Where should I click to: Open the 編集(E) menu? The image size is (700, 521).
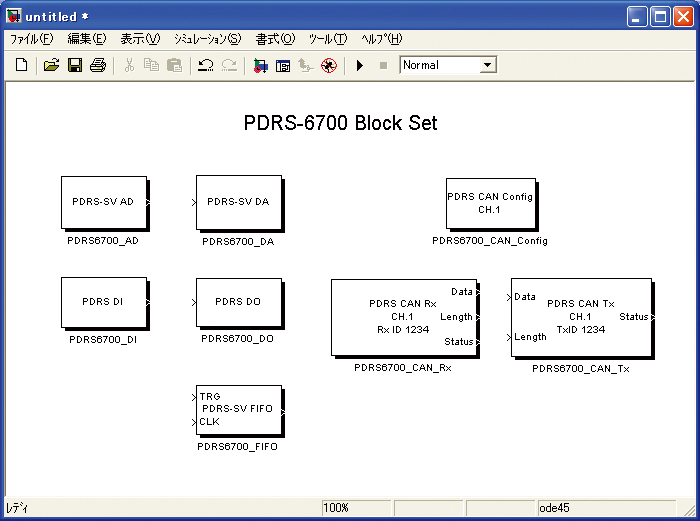pyautogui.click(x=87, y=39)
